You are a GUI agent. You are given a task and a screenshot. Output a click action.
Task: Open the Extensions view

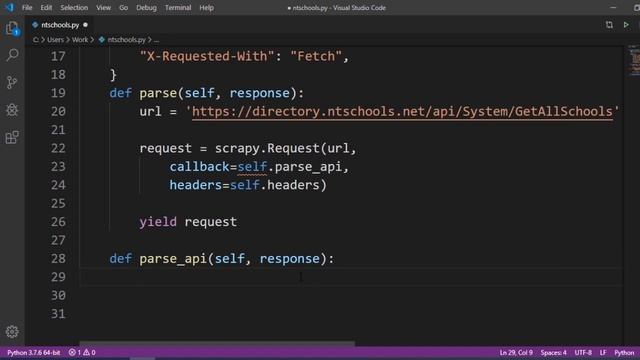[12, 138]
